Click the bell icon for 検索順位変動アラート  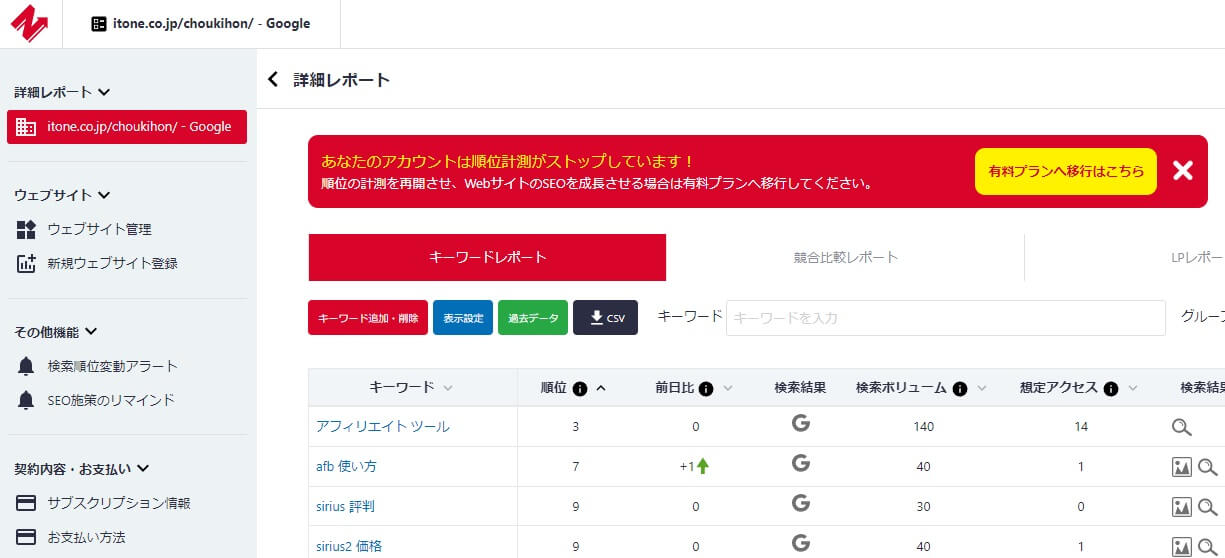click(x=26, y=366)
